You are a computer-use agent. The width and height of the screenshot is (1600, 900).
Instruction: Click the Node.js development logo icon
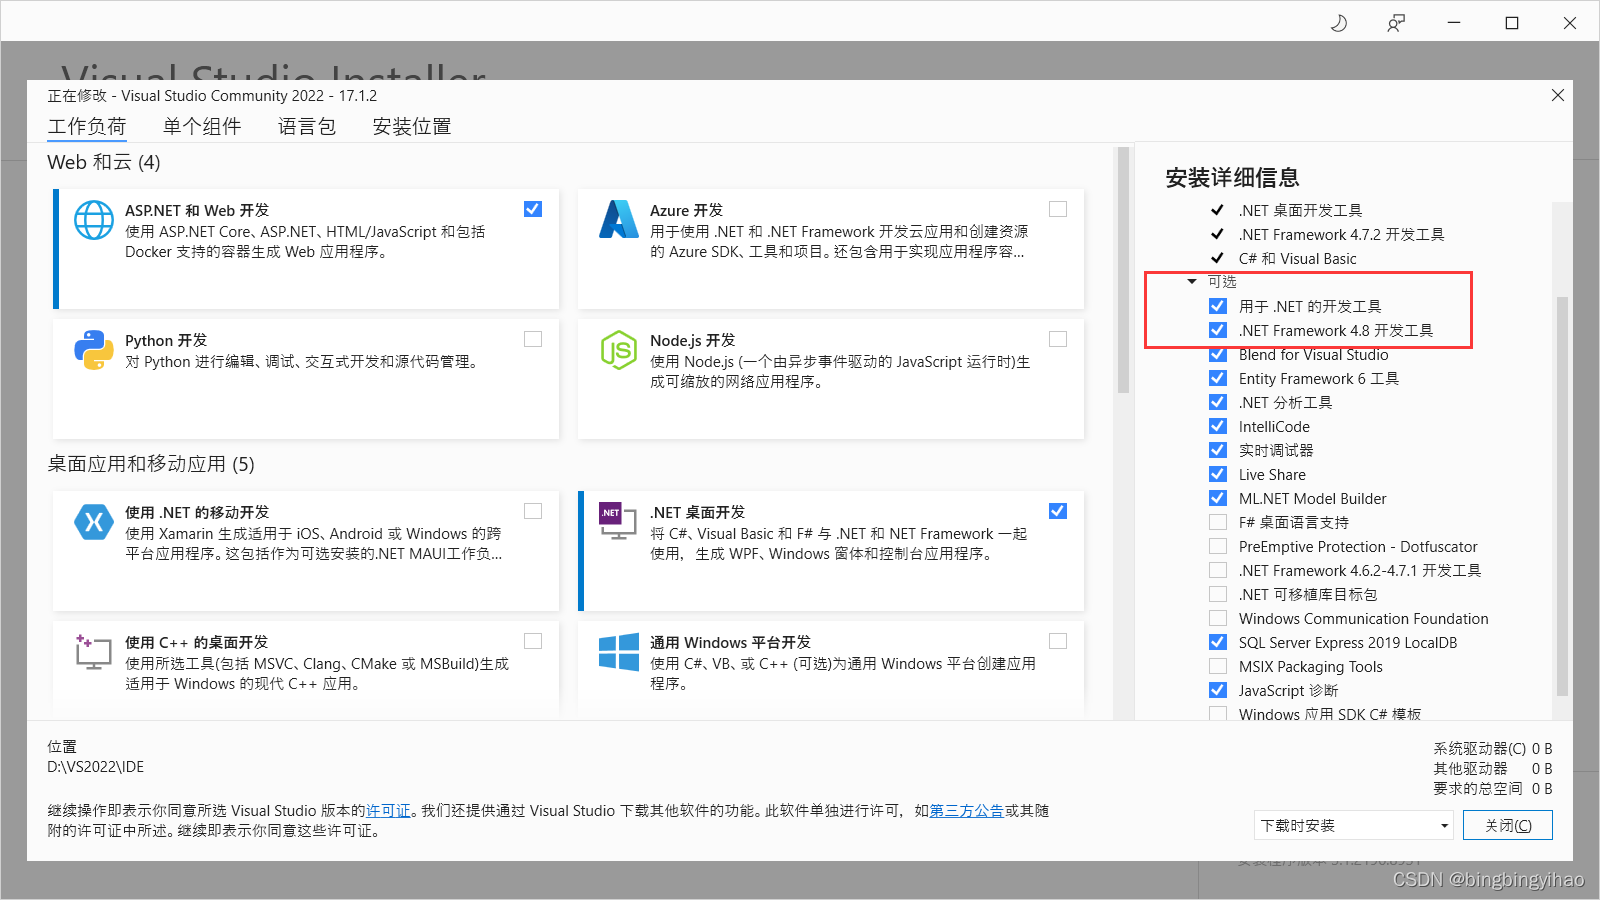click(x=619, y=350)
